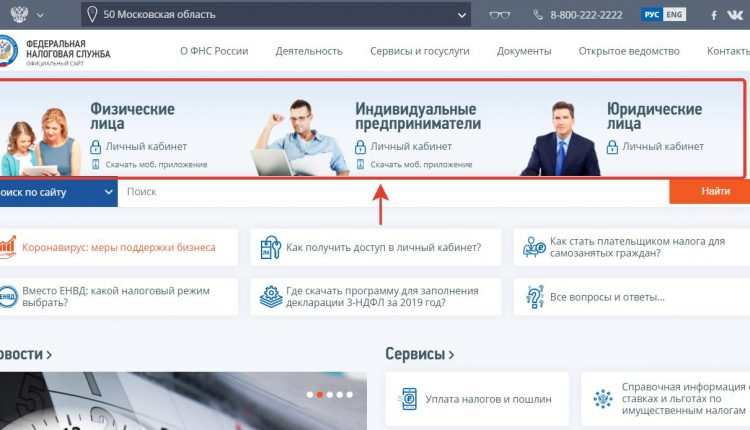The image size is (750, 430).
Task: Switch site language to ENG
Action: click(674, 14)
